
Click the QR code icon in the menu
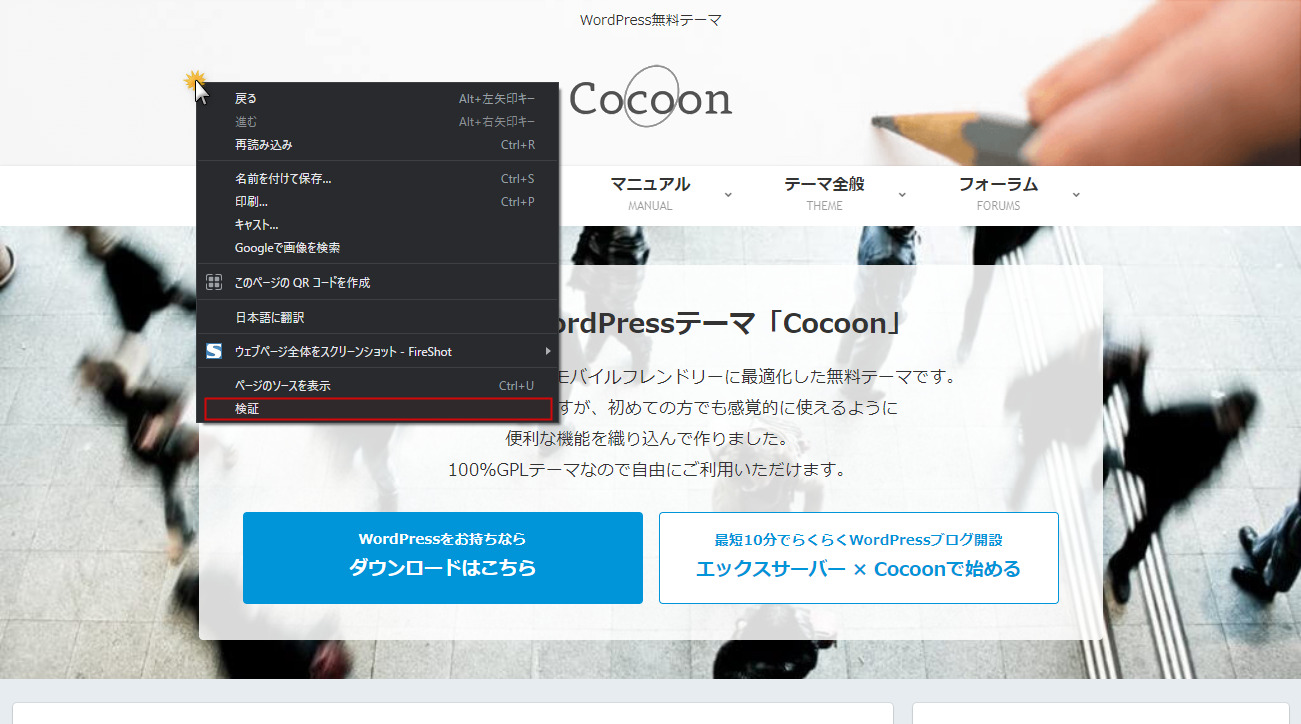[213, 282]
